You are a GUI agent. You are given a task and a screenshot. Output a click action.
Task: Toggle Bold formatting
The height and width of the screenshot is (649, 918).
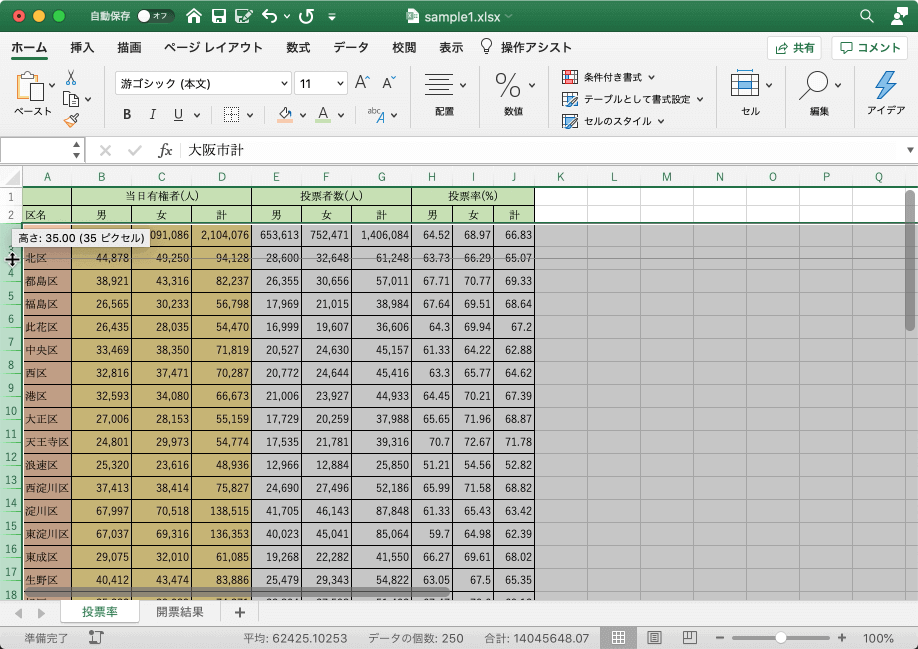tap(127, 114)
